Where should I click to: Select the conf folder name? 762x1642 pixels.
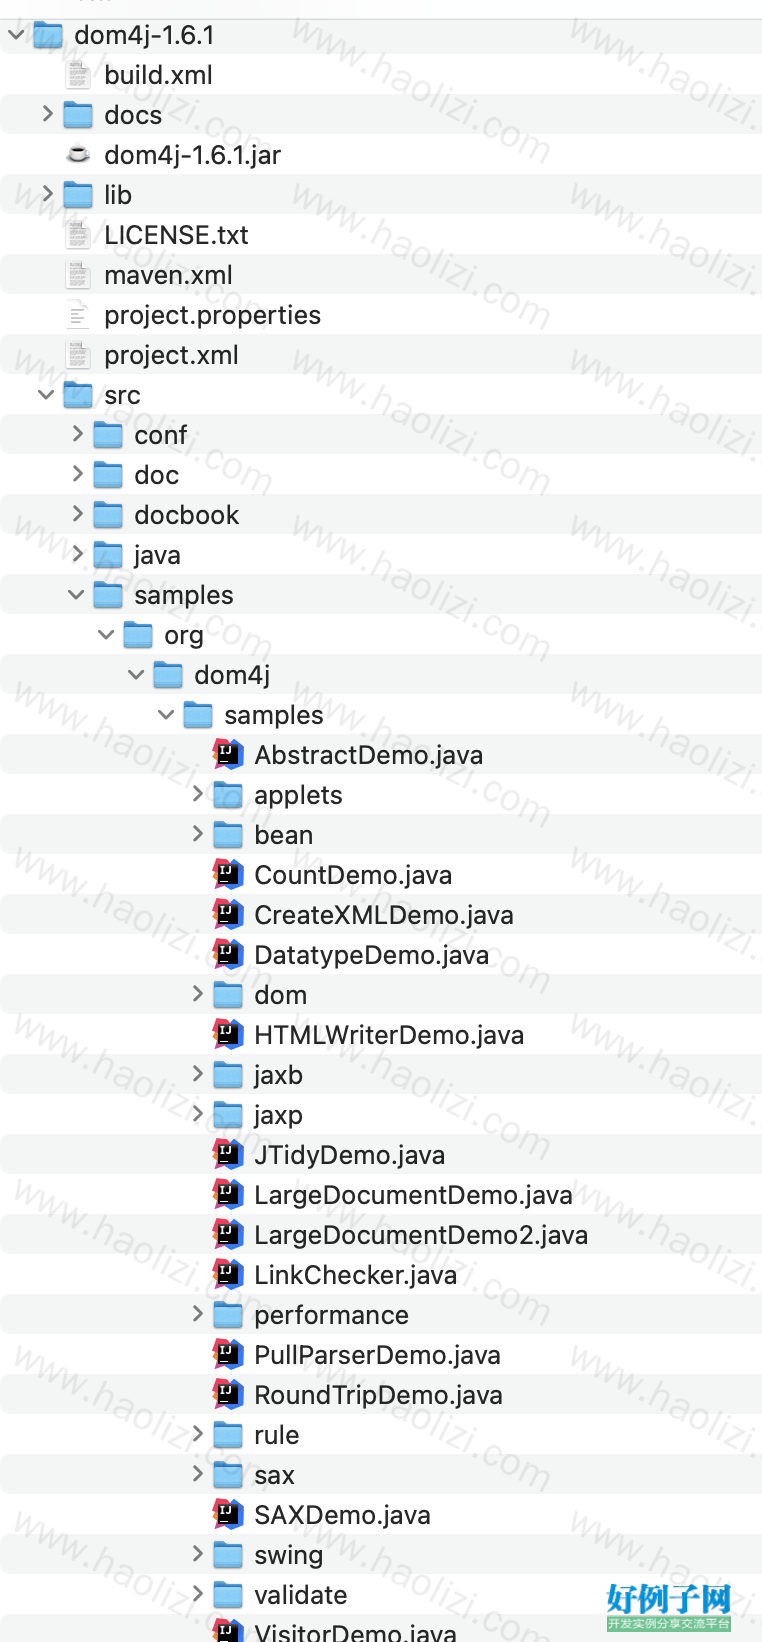tap(161, 435)
